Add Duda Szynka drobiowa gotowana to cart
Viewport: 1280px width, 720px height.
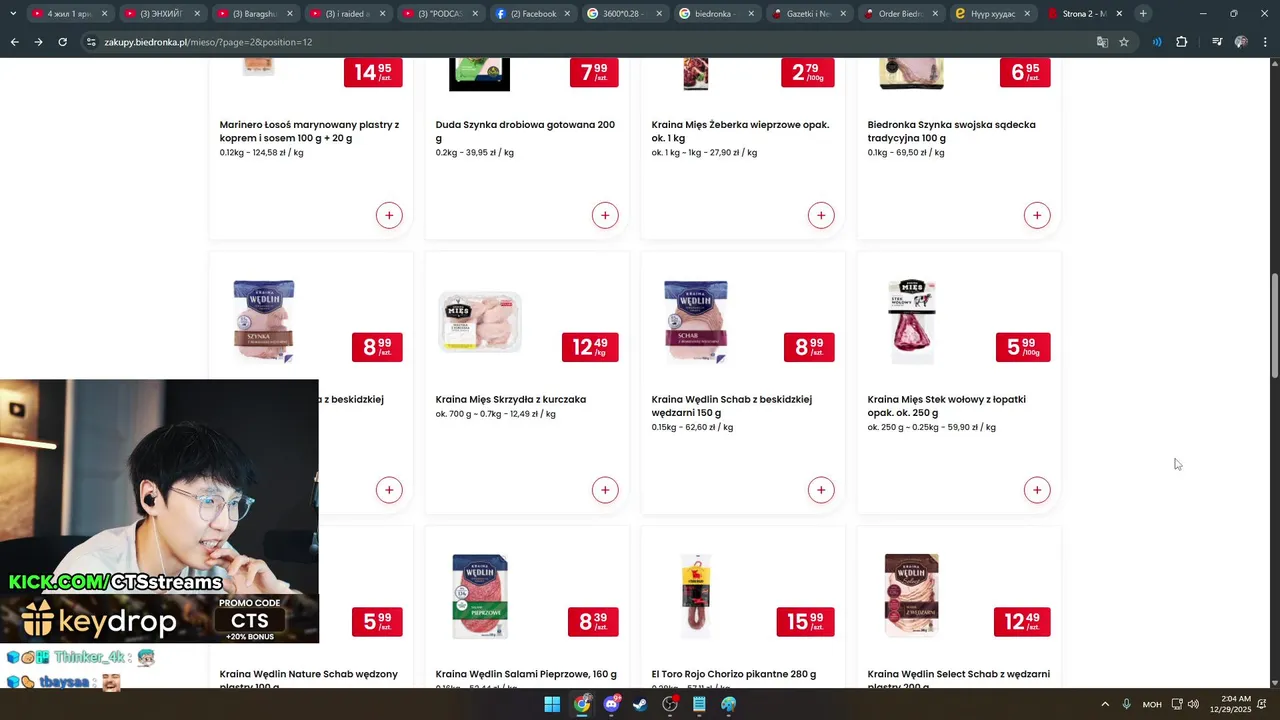pyautogui.click(x=605, y=215)
